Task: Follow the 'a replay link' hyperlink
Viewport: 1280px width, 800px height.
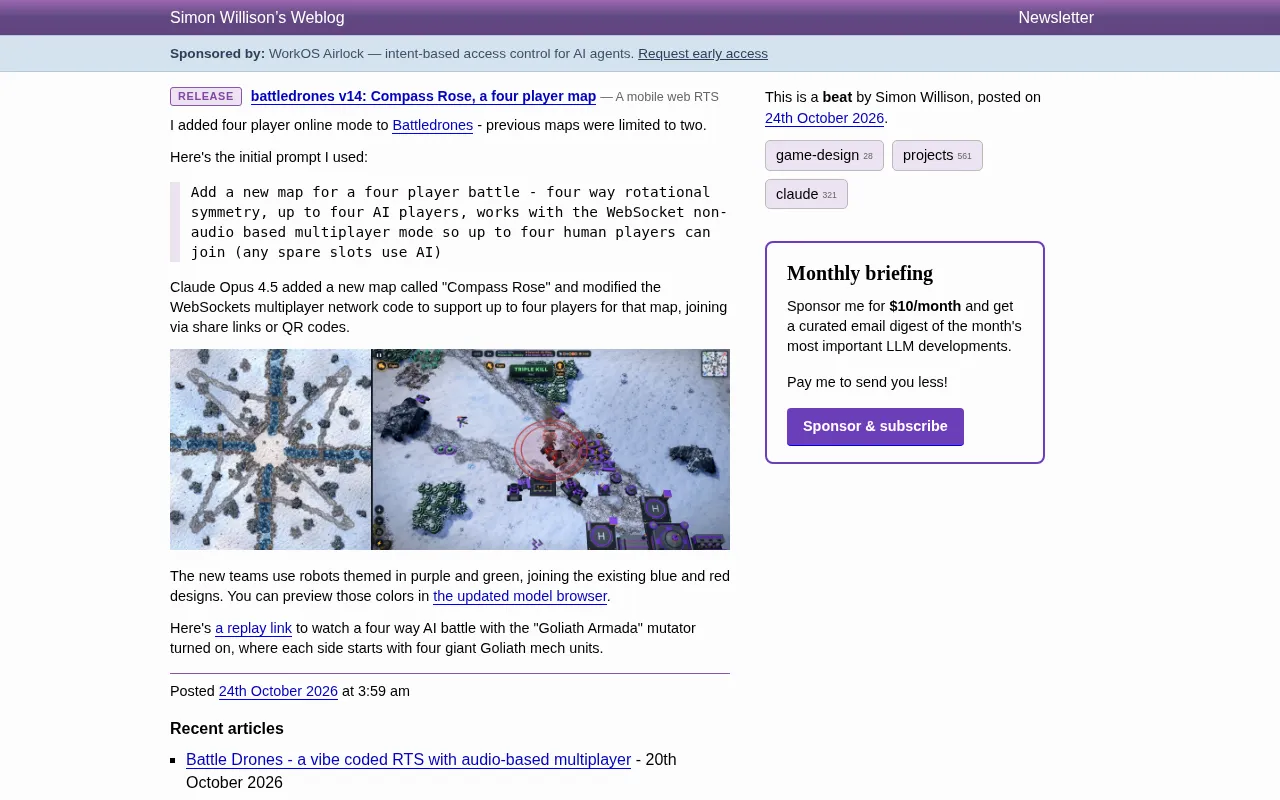Action: pyautogui.click(x=253, y=629)
